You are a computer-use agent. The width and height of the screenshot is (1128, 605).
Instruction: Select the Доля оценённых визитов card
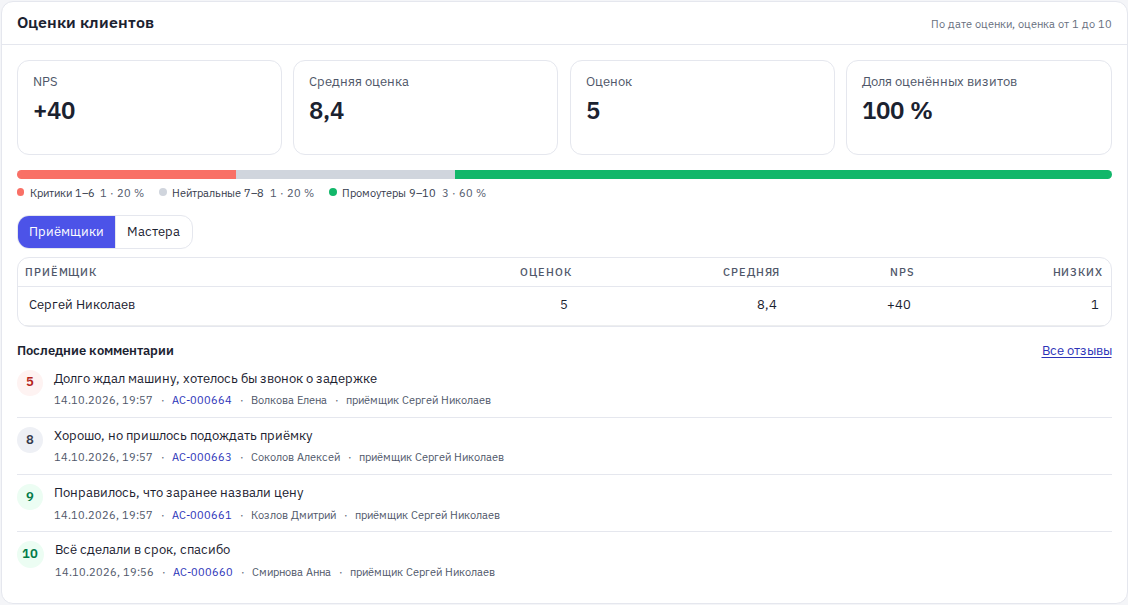pyautogui.click(x=978, y=107)
